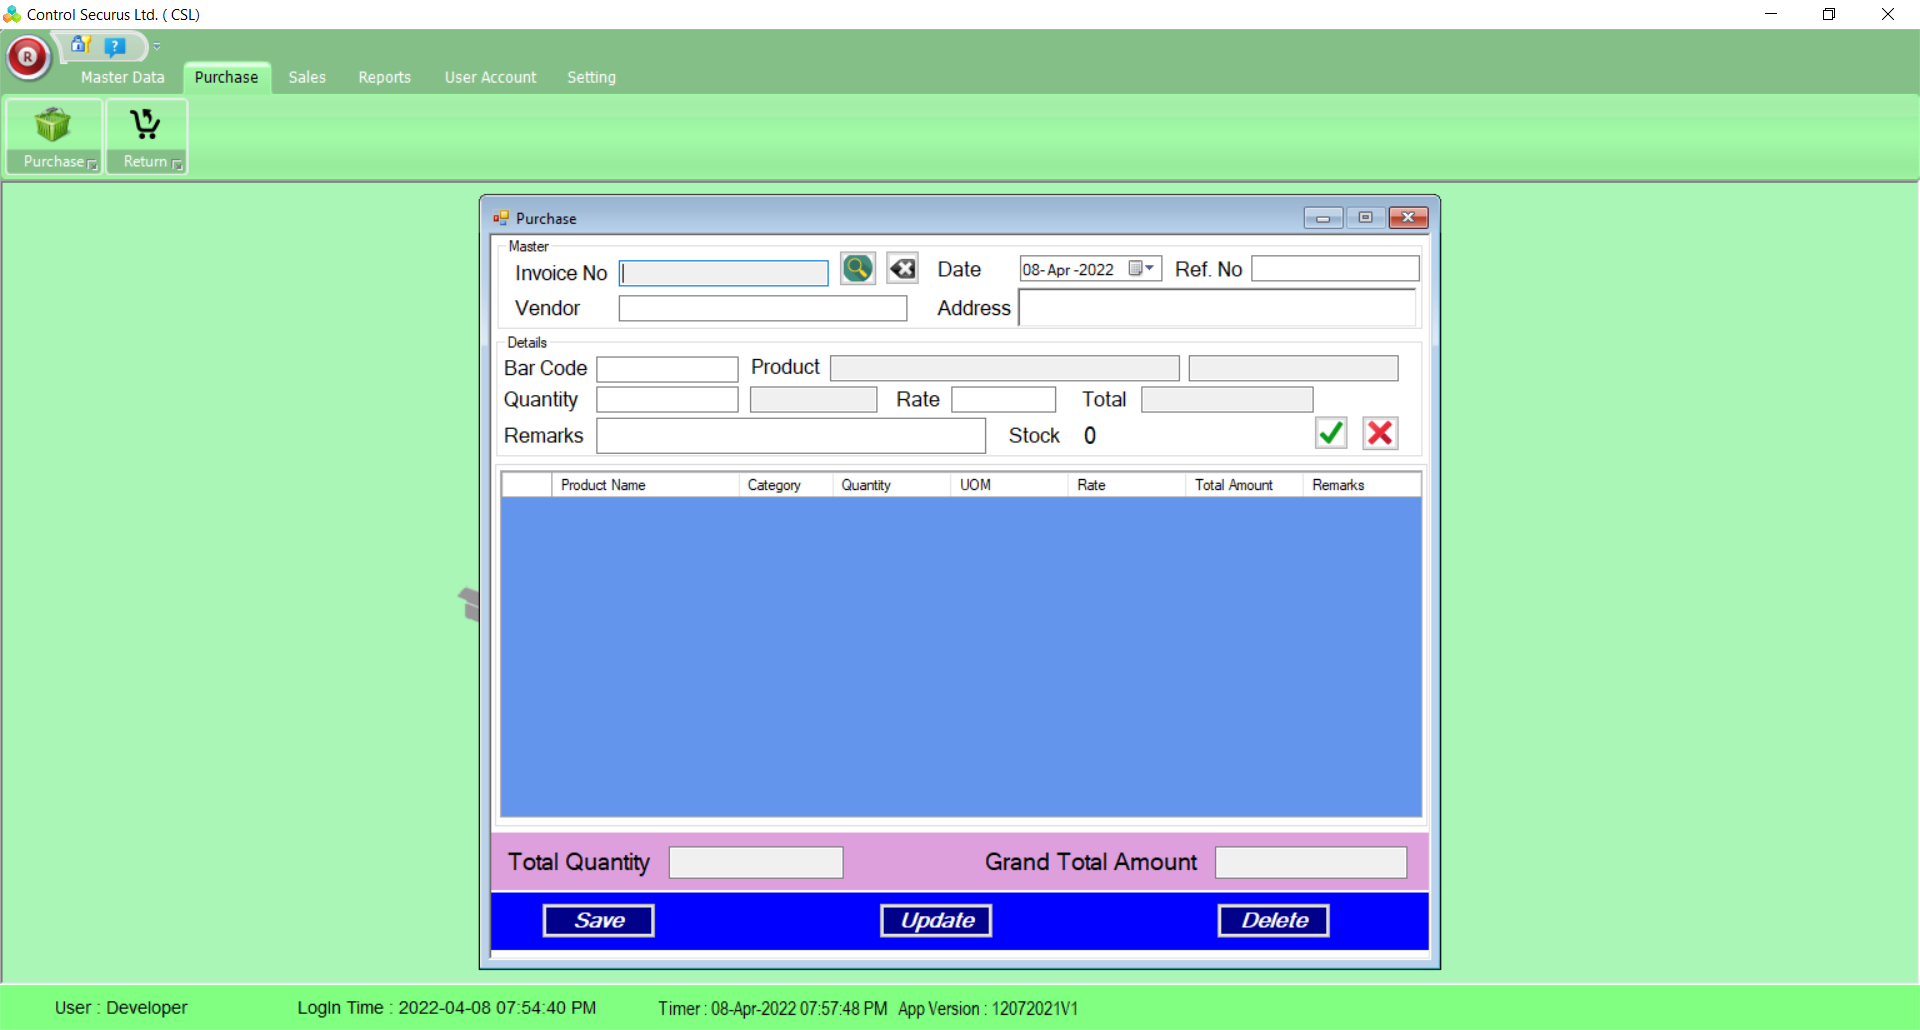Open the Reports tab
The image size is (1920, 1030).
click(384, 77)
